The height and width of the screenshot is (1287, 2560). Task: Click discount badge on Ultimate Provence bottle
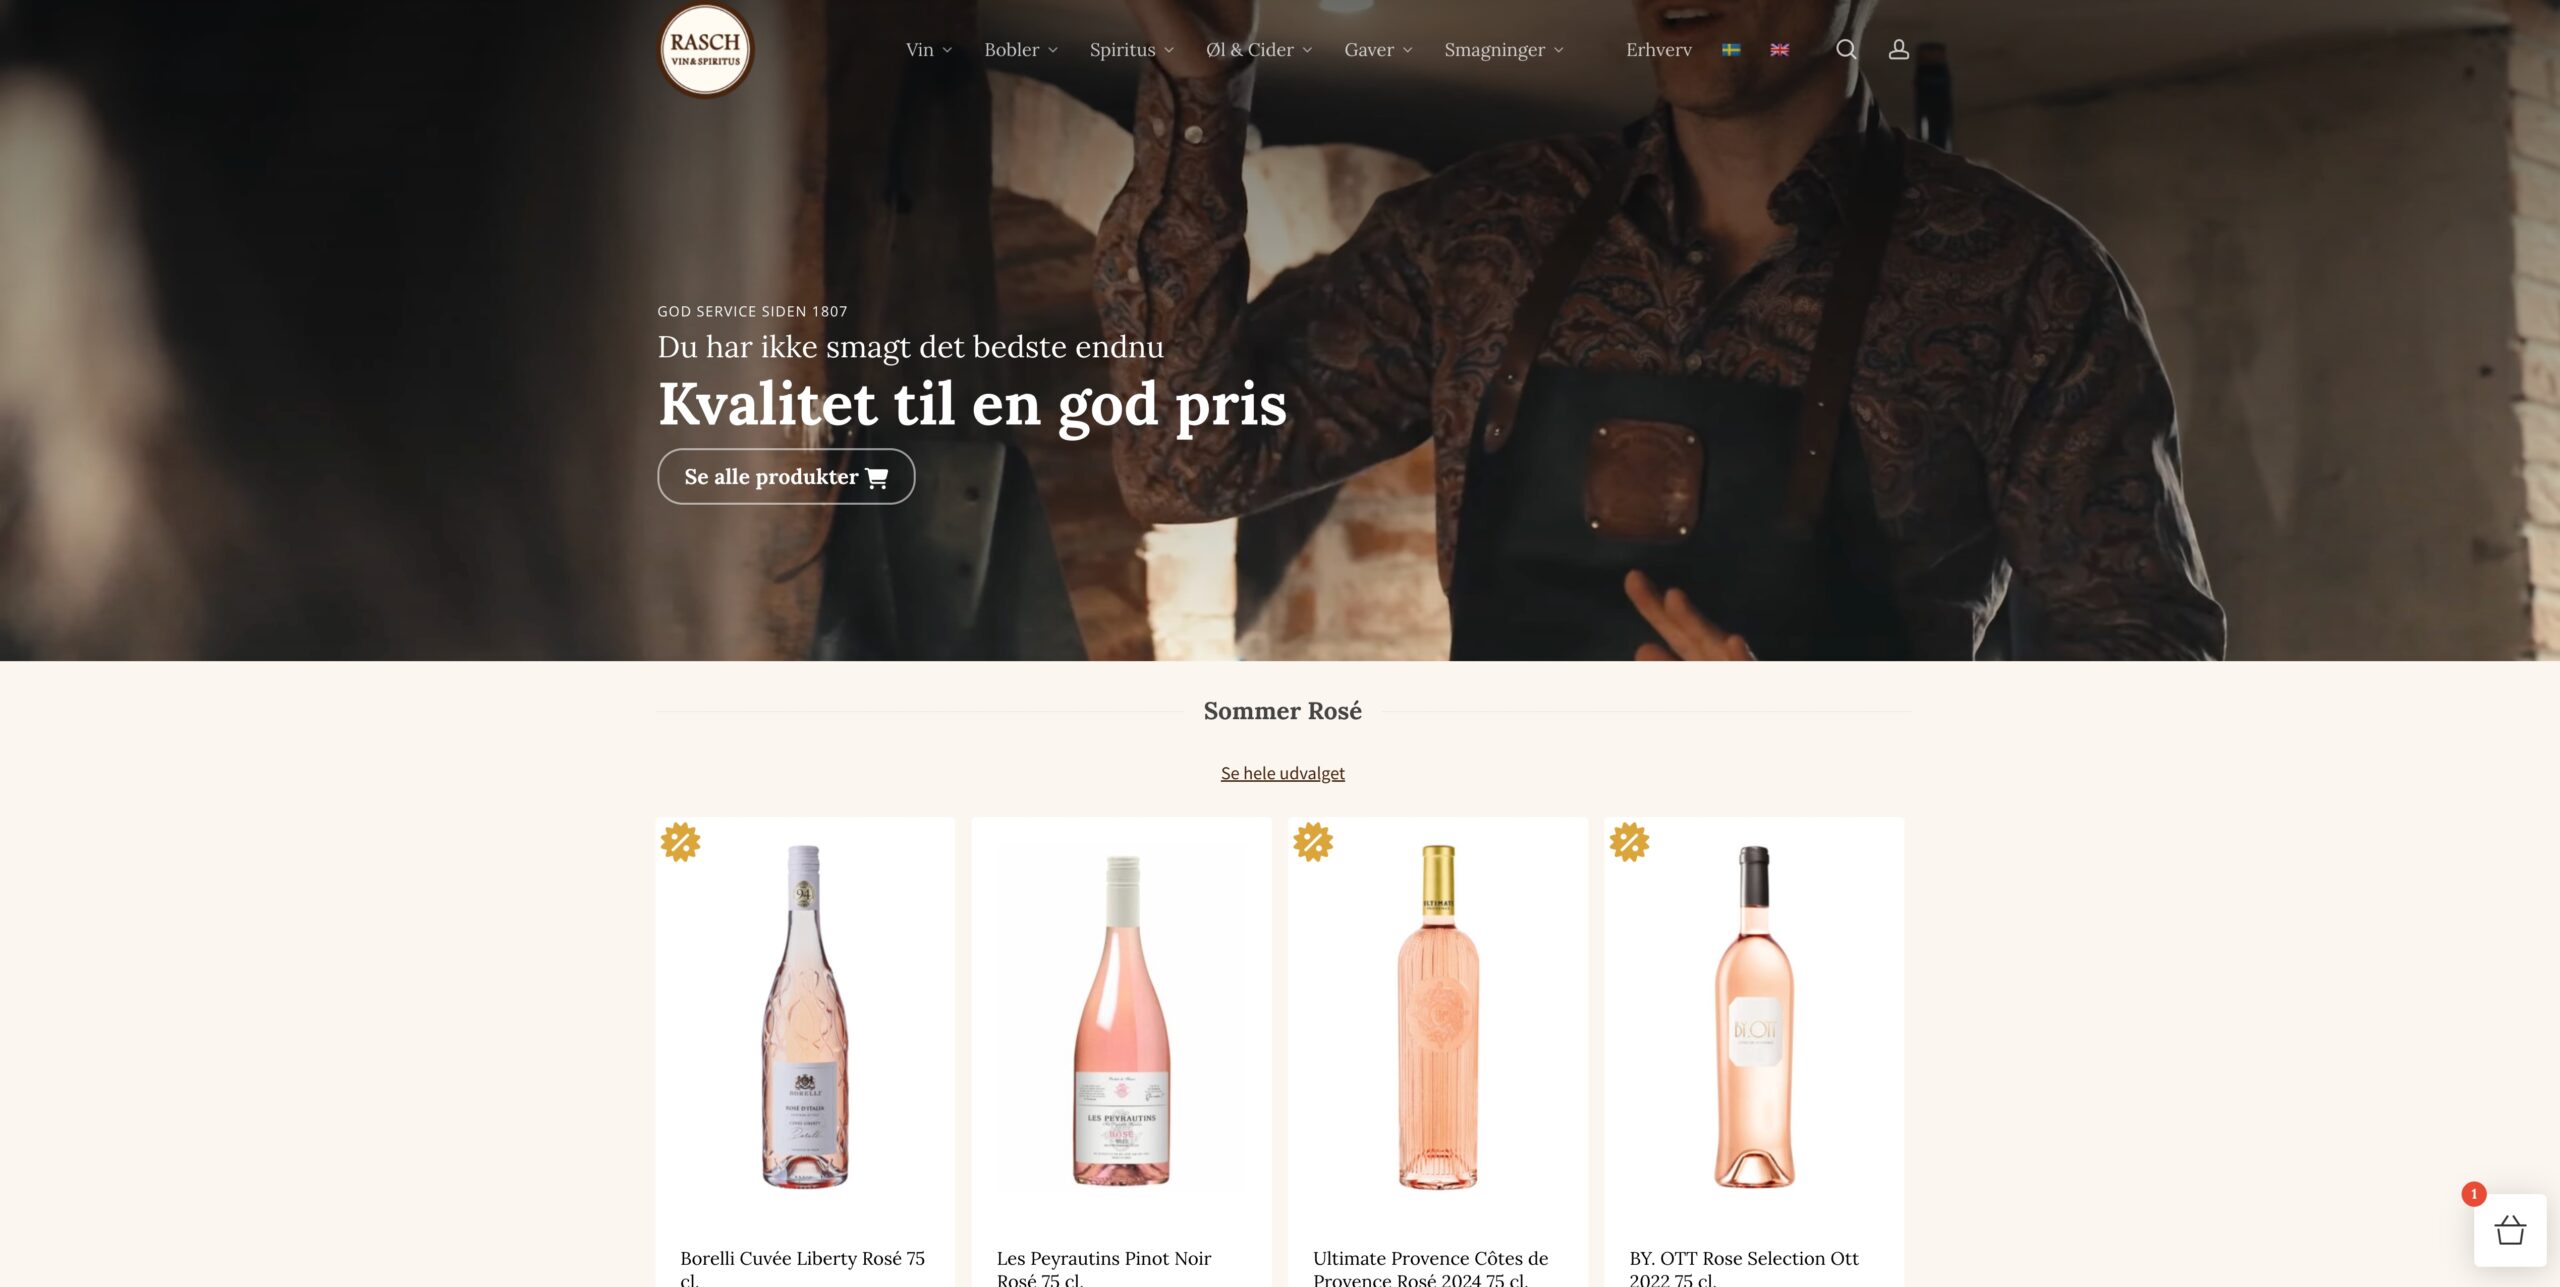pyautogui.click(x=1313, y=842)
